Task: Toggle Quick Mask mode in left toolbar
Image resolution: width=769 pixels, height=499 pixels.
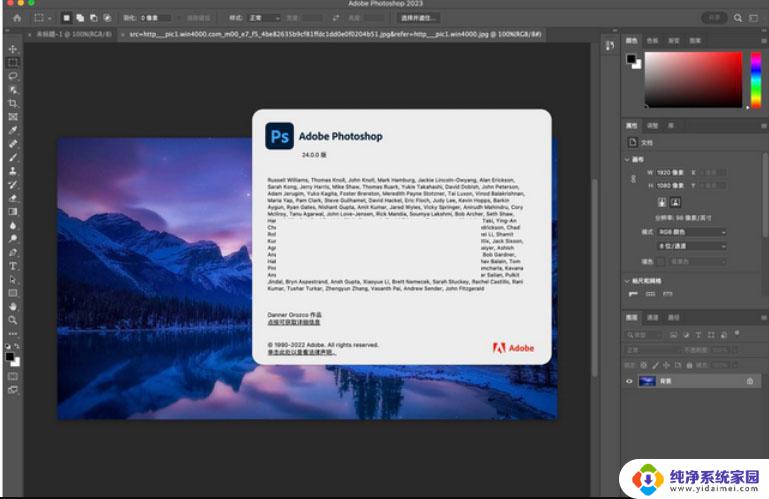Action: pyautogui.click(x=13, y=376)
